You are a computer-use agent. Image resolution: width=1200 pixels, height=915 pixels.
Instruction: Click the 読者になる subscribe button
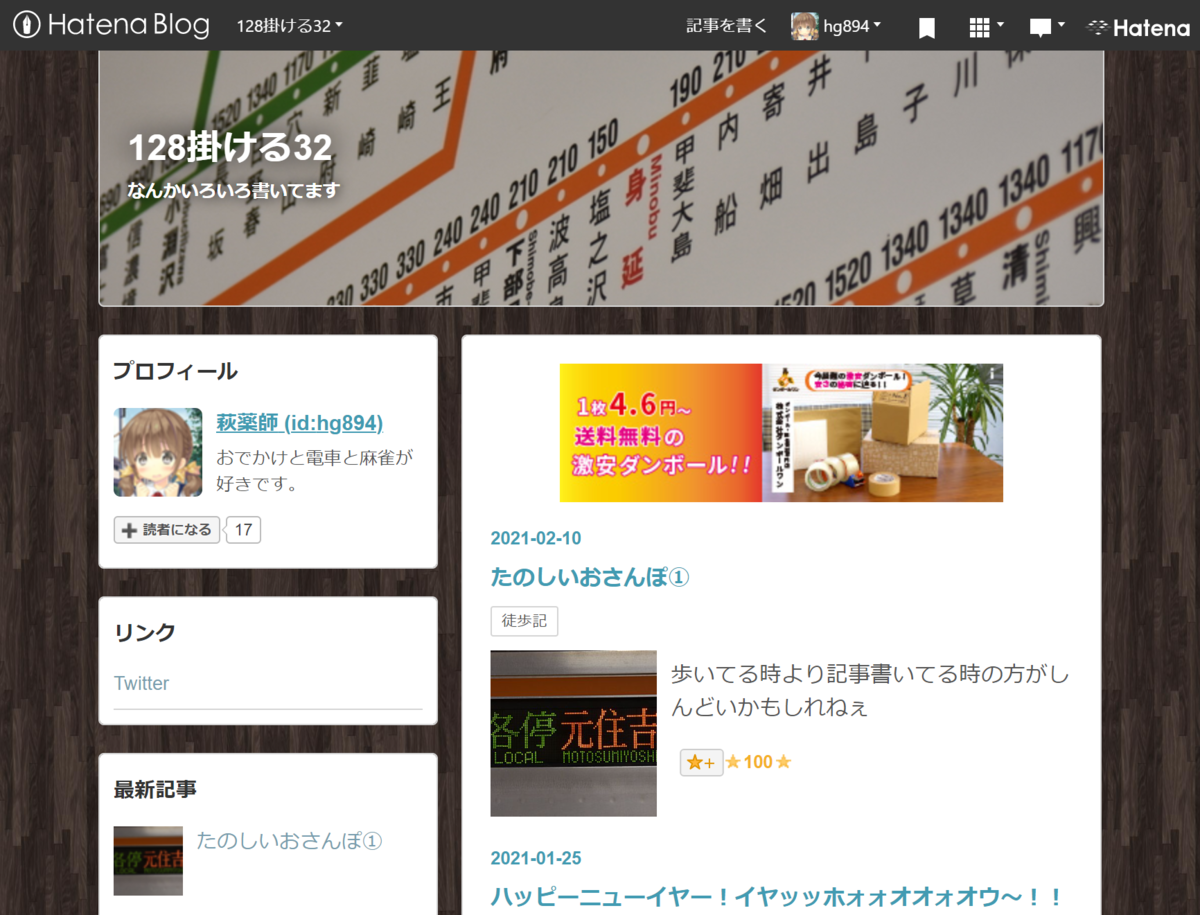[x=167, y=530]
